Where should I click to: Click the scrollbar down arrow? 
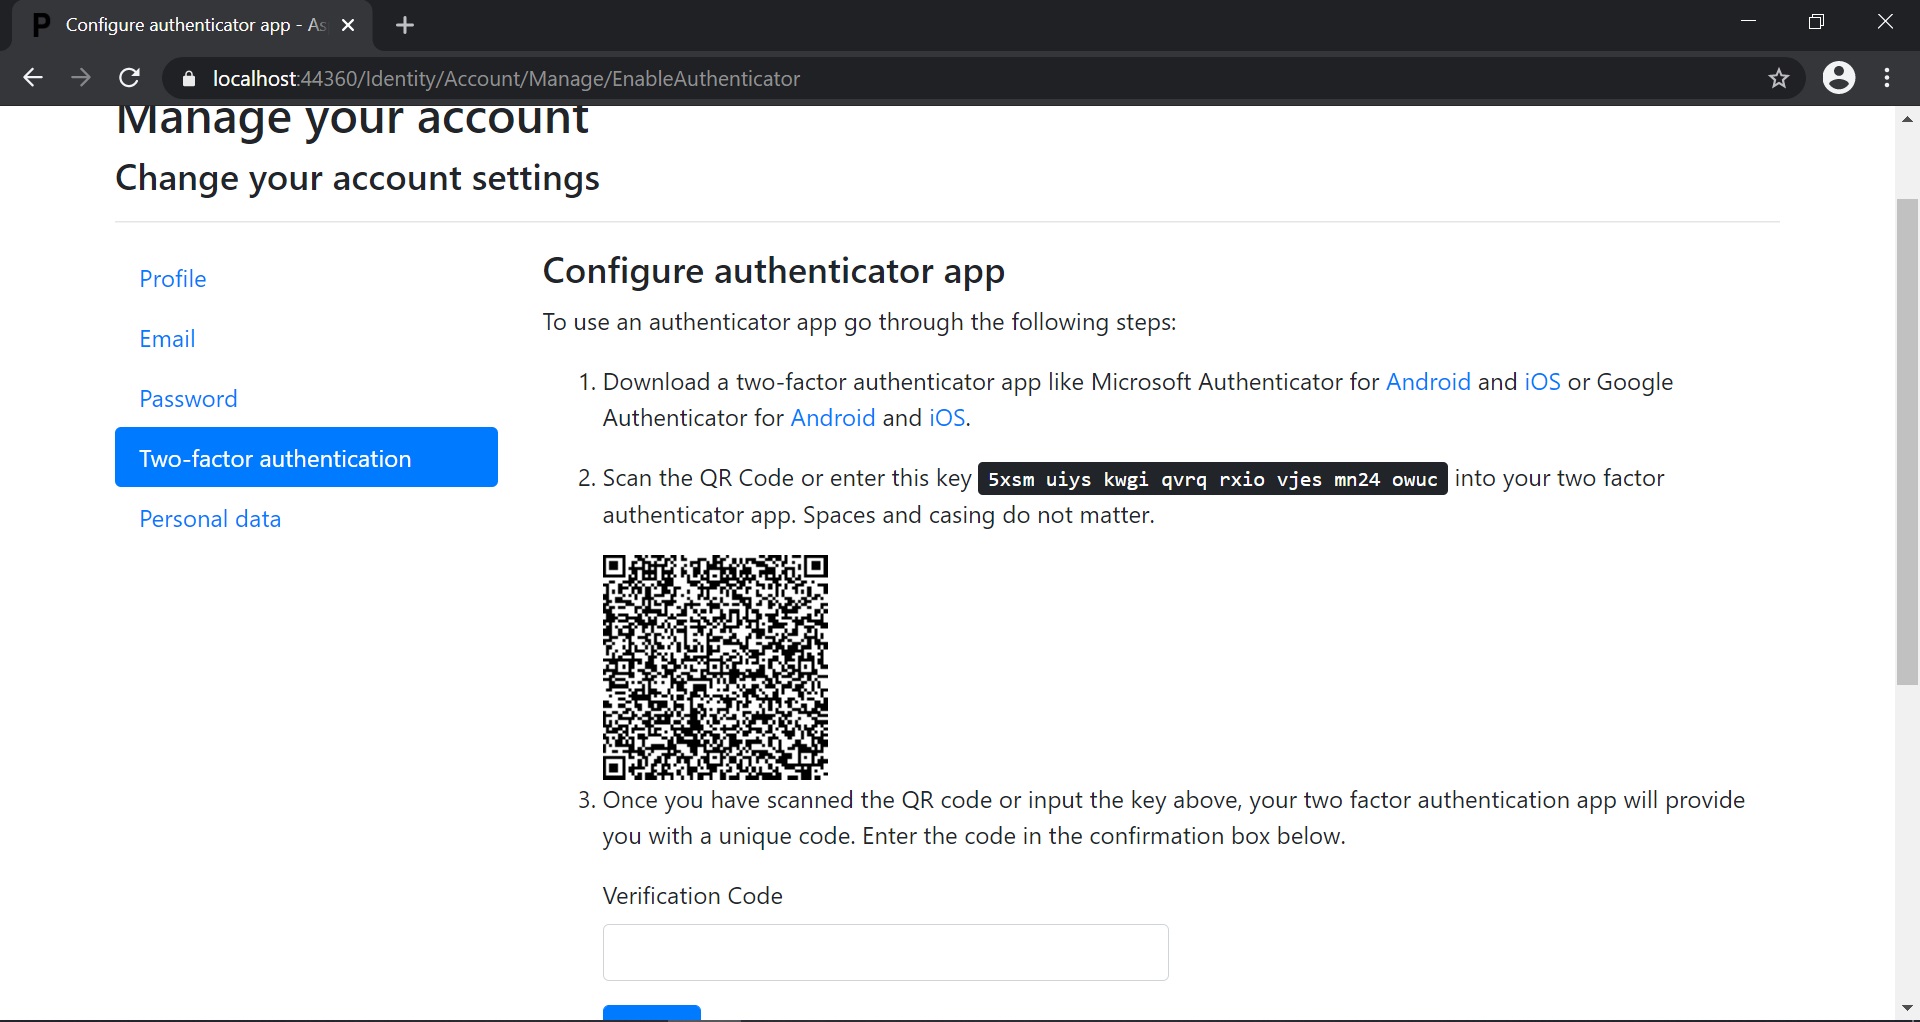(1907, 1008)
